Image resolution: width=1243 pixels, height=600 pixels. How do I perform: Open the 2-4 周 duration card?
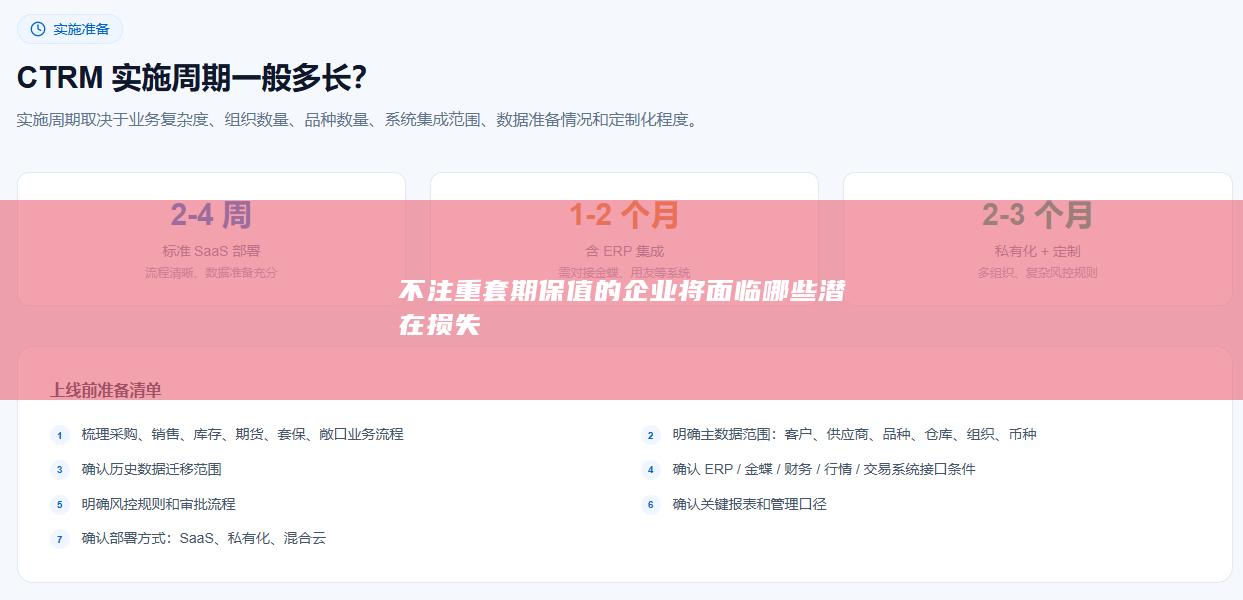tap(211, 239)
